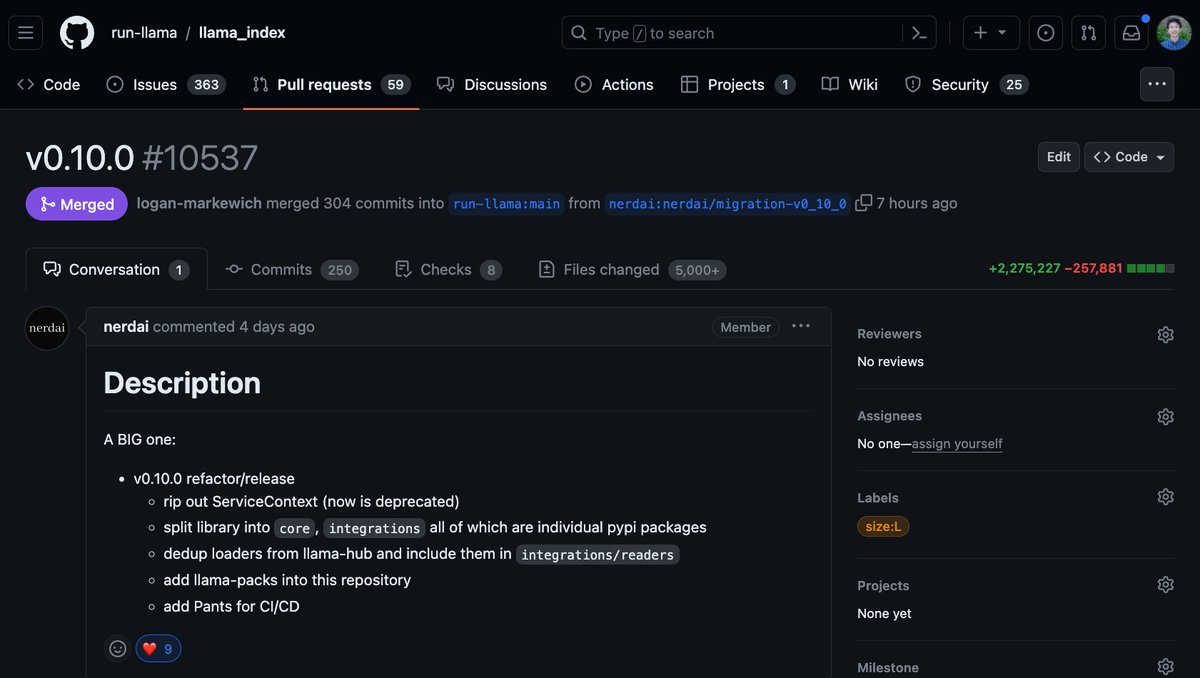Focus the 'Type / to search' field
Screen dimensions: 1200x678
(x=749, y=33)
